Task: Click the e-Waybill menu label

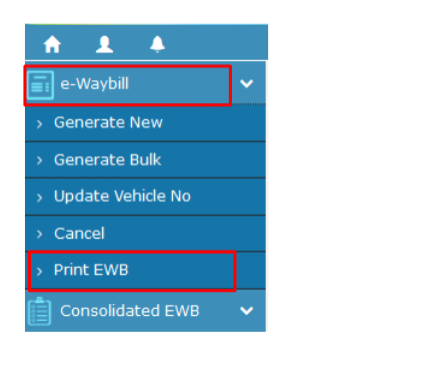Action: coord(94,83)
